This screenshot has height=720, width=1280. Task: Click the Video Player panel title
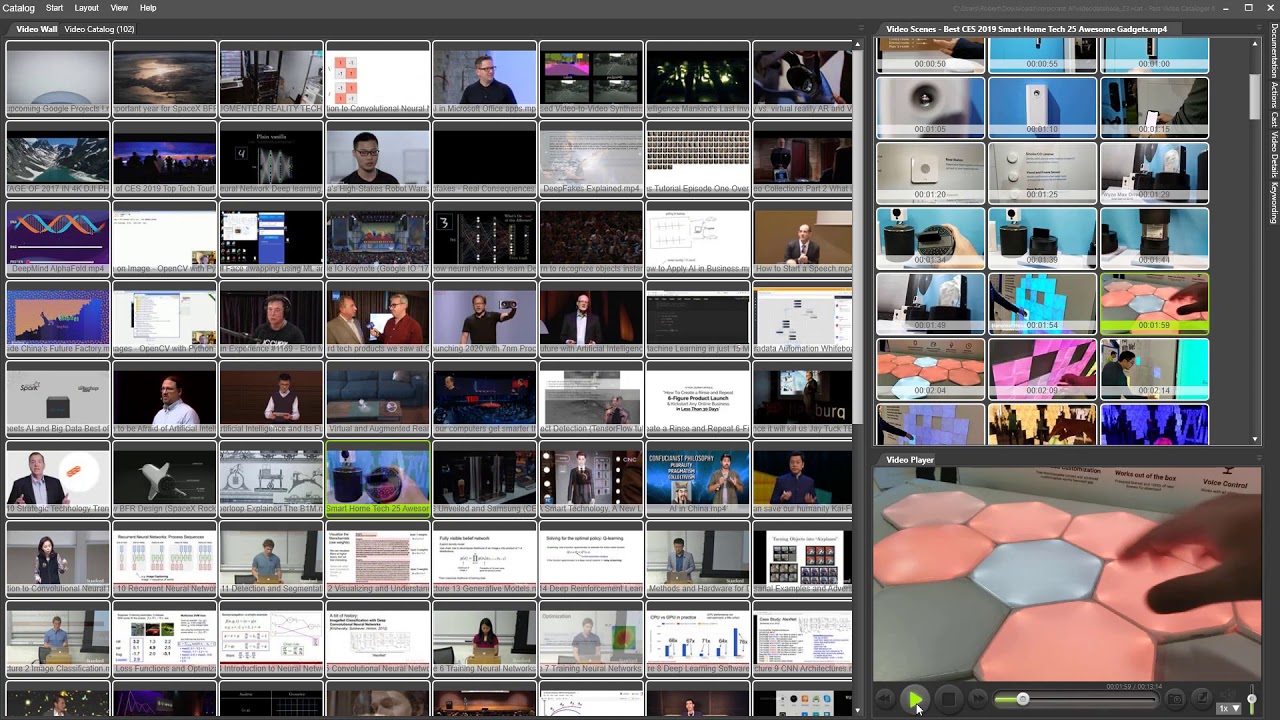(x=910, y=460)
